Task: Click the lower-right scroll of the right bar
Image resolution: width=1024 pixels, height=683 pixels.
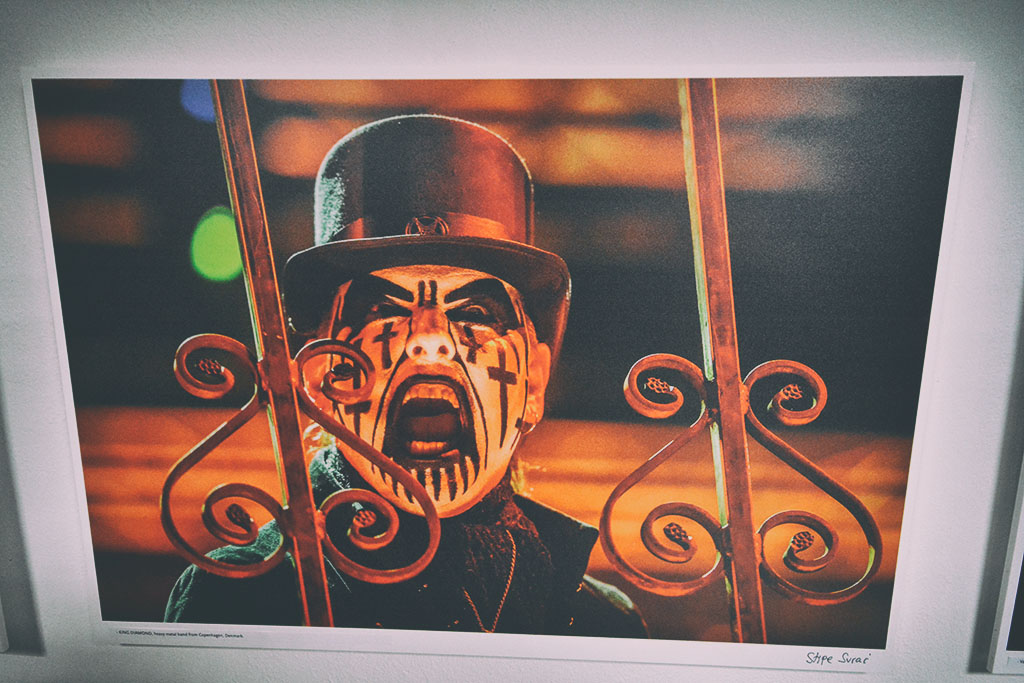Action: coord(800,543)
